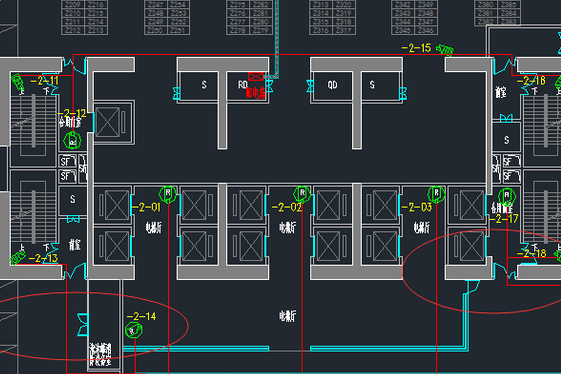Click the green symbol left of -2-13

18,257
